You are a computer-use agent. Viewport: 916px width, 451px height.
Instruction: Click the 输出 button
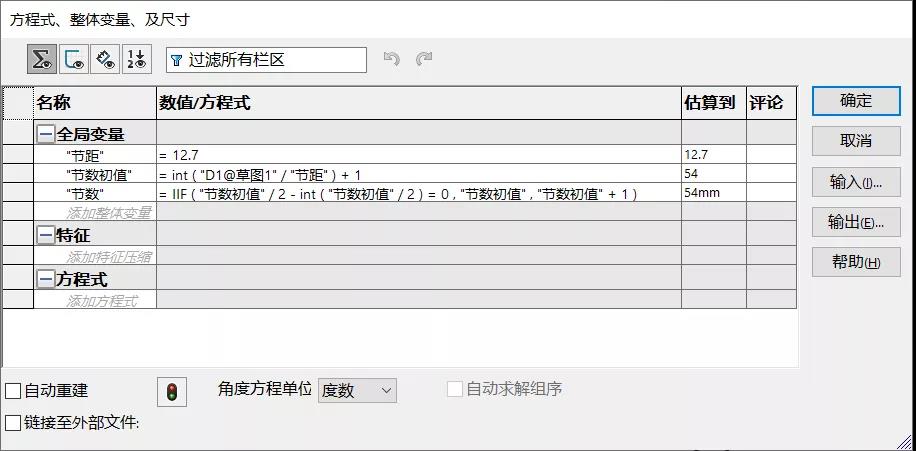coord(856,223)
